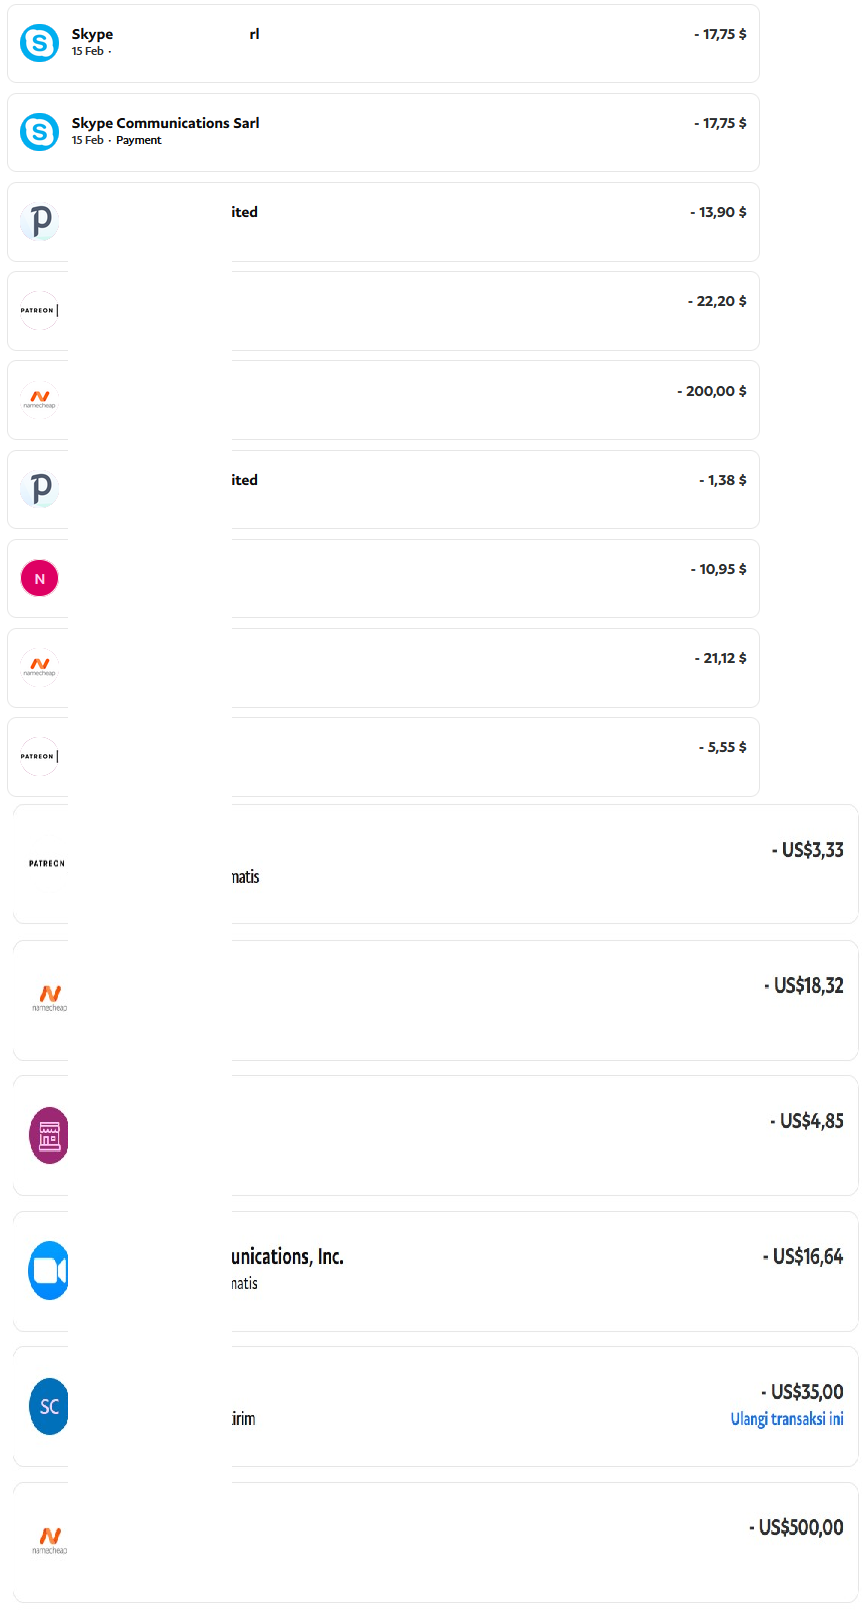Click the Namecheap logo beside -200,00 $
863x1611 pixels.
(40, 399)
